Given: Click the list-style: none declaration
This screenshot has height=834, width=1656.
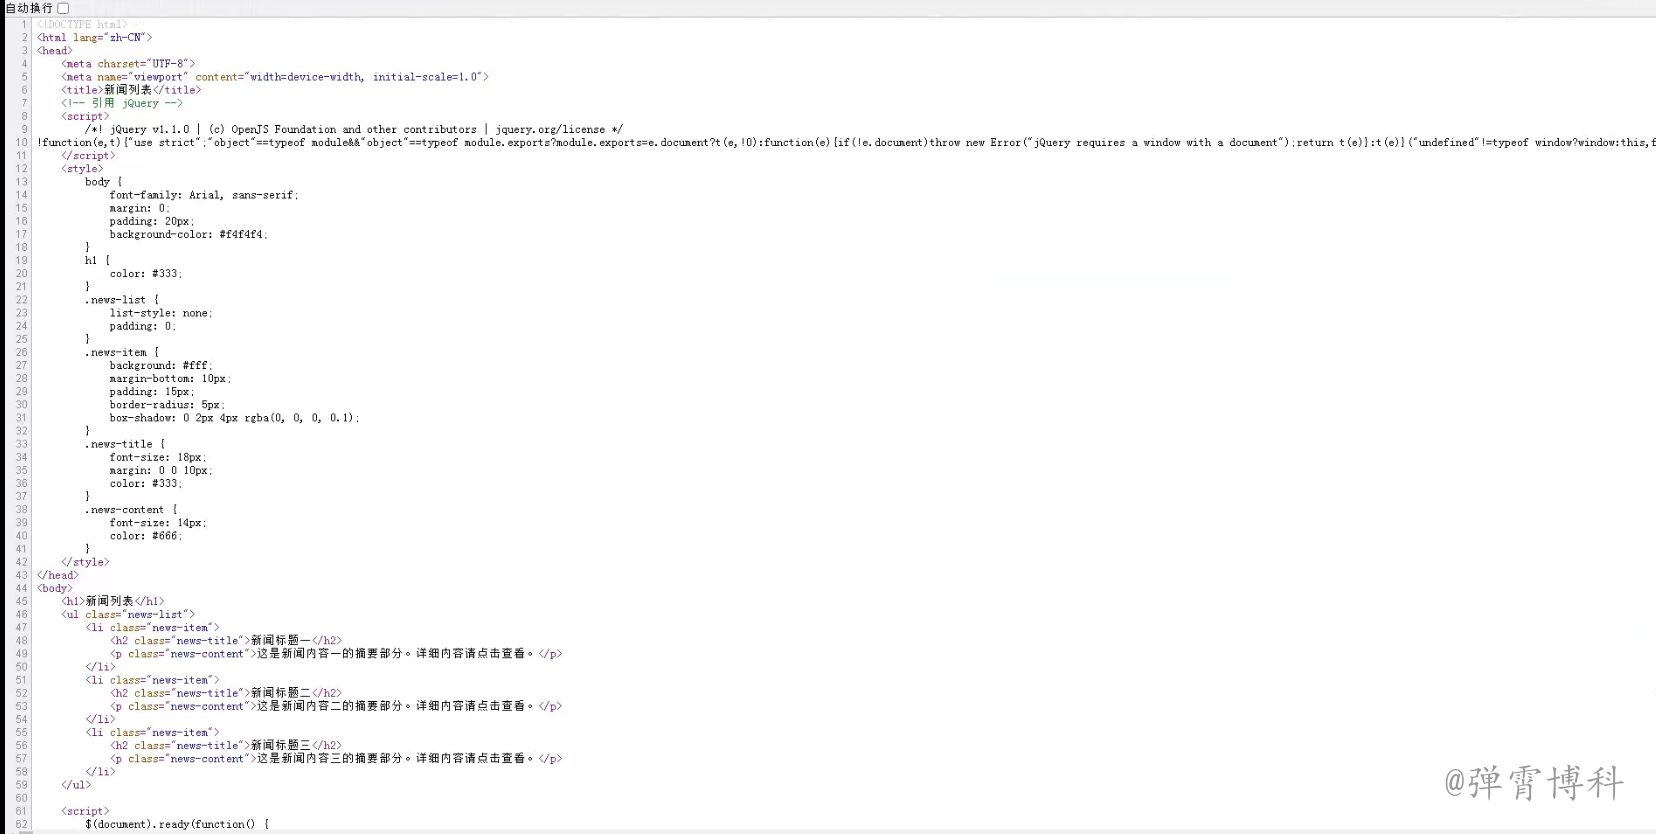Looking at the screenshot, I should tap(161, 313).
